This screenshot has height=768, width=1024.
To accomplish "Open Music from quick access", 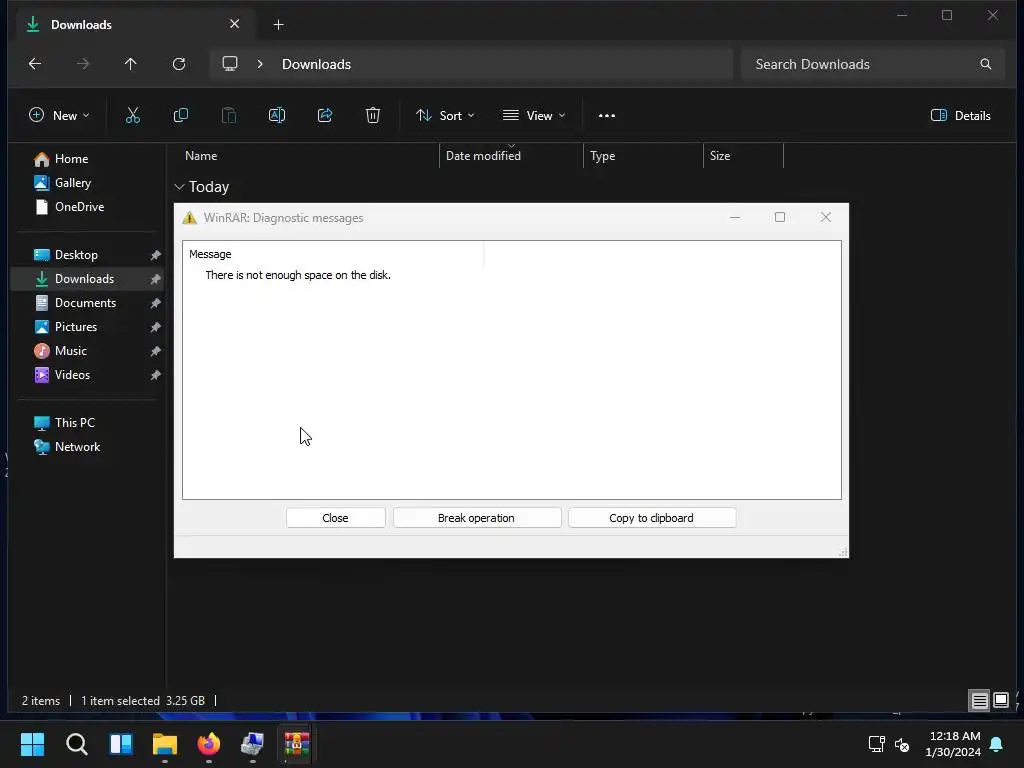I will tap(71, 351).
